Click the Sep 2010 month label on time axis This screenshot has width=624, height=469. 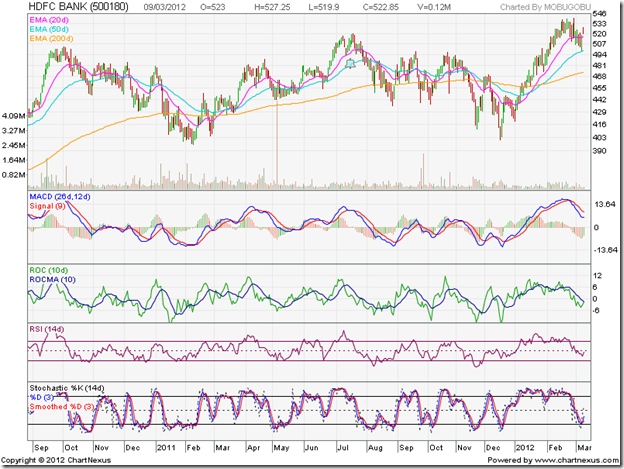click(x=41, y=448)
